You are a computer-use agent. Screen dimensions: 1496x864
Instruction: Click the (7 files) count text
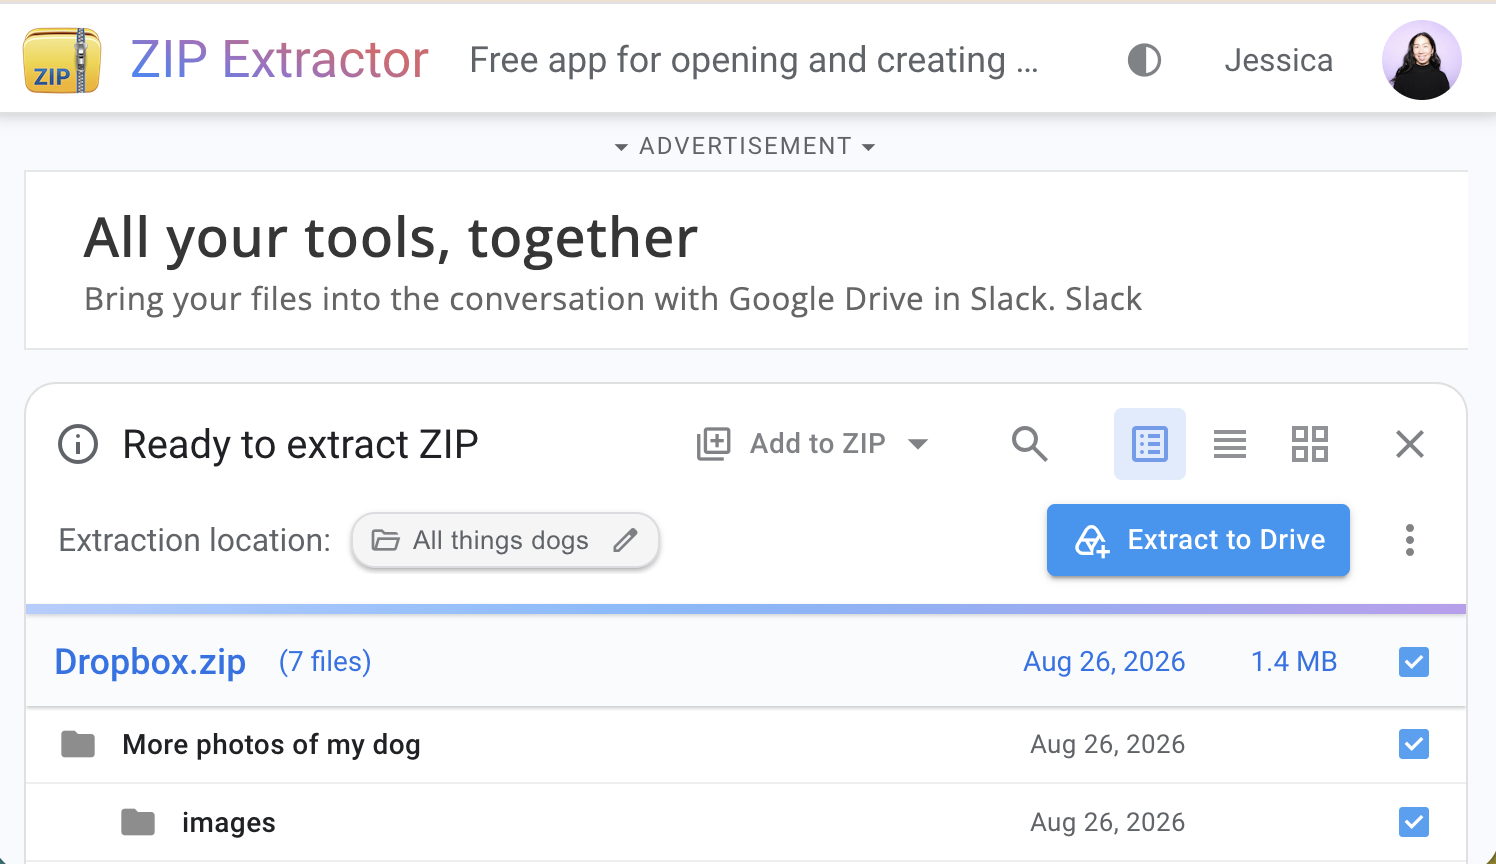coord(325,662)
